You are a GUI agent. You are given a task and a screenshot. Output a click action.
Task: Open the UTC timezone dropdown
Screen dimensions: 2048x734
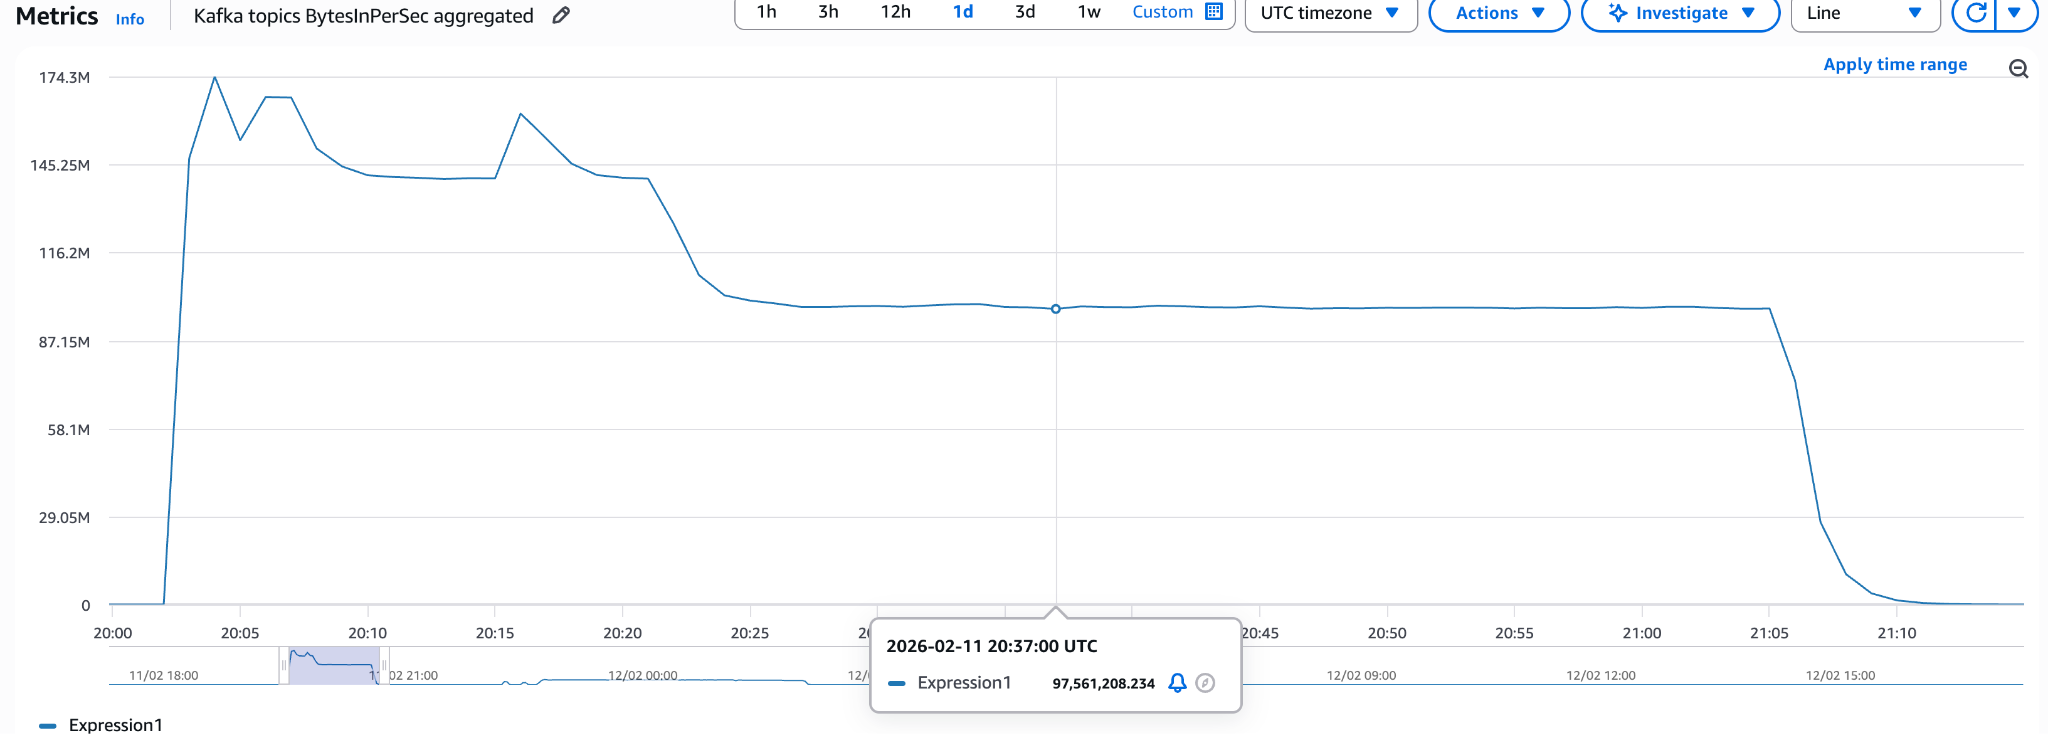click(x=1330, y=13)
